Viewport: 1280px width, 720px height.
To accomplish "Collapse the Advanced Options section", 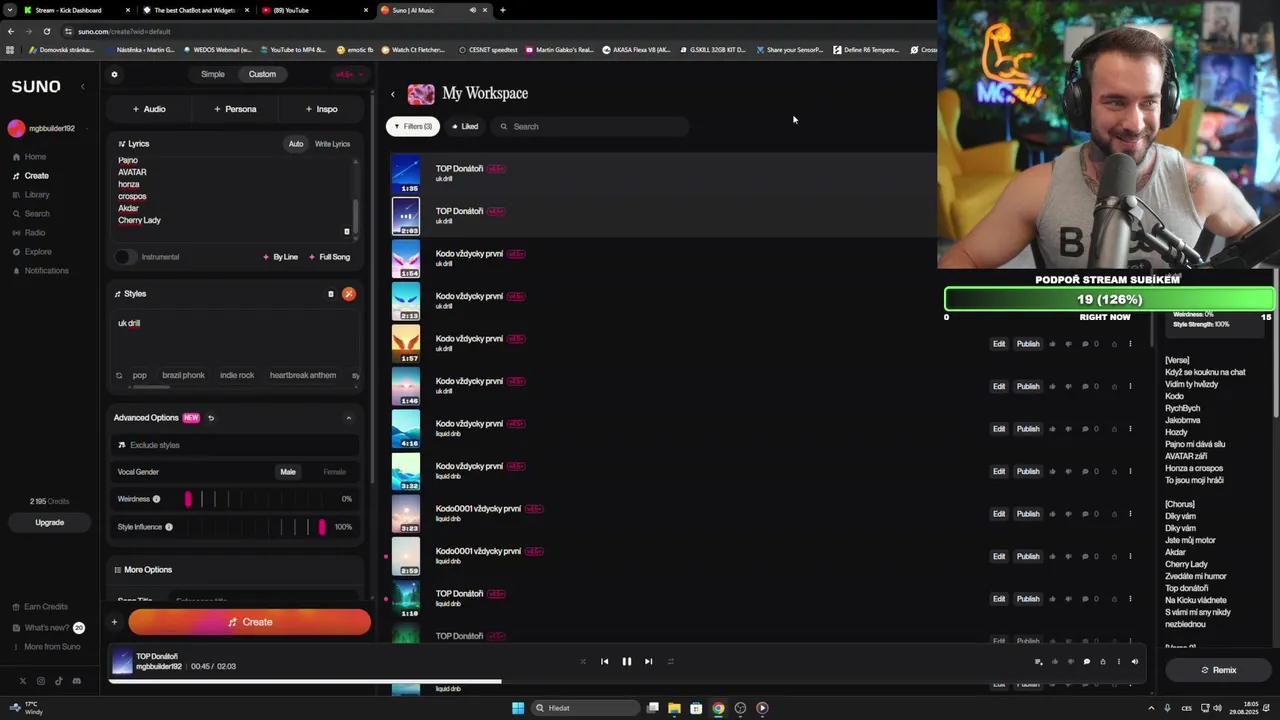I will pyautogui.click(x=349, y=418).
